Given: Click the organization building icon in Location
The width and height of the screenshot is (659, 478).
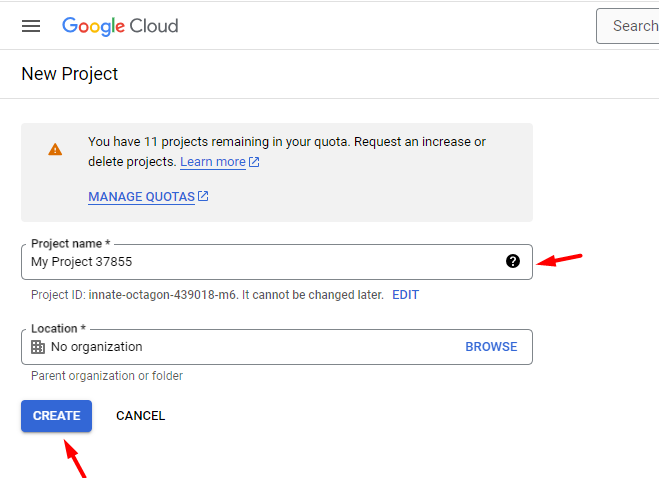Looking at the screenshot, I should (38, 347).
